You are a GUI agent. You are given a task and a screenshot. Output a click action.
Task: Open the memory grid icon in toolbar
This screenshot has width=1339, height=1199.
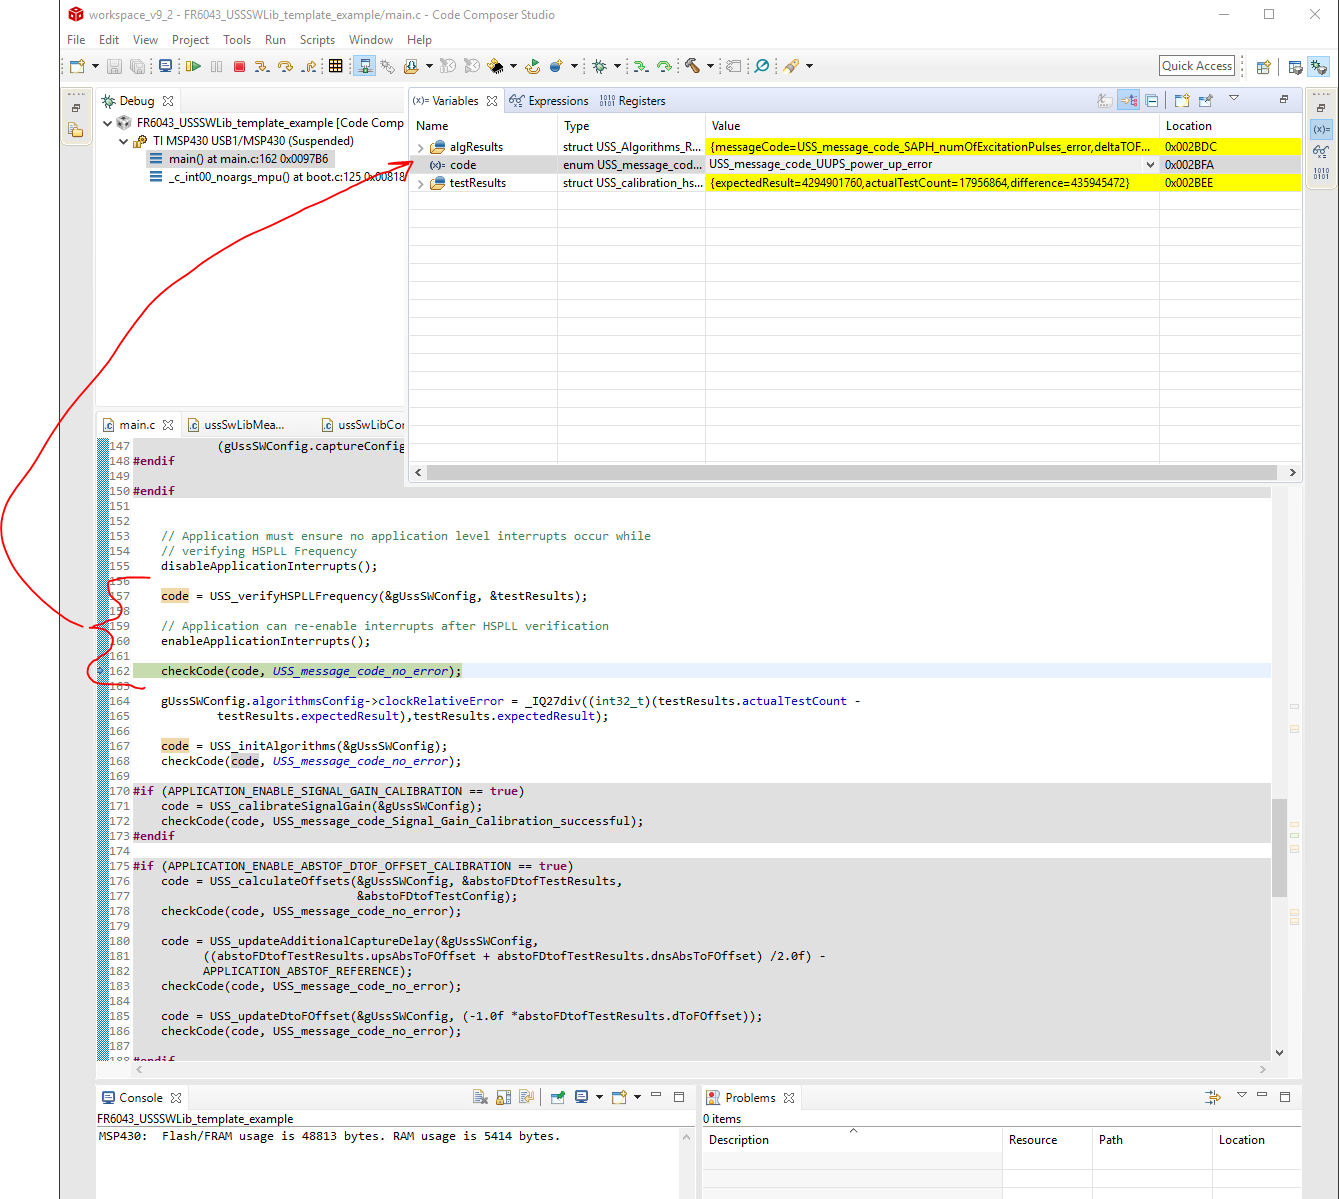(335, 66)
